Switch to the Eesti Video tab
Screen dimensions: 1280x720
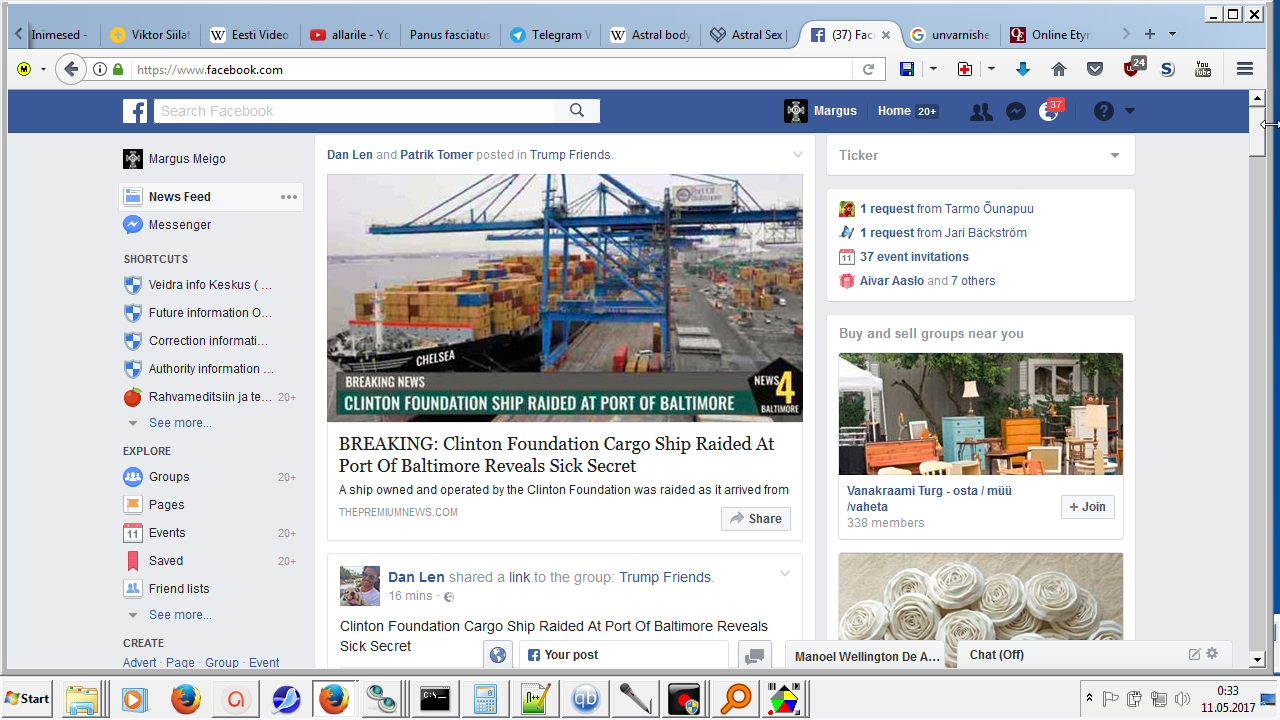point(251,35)
